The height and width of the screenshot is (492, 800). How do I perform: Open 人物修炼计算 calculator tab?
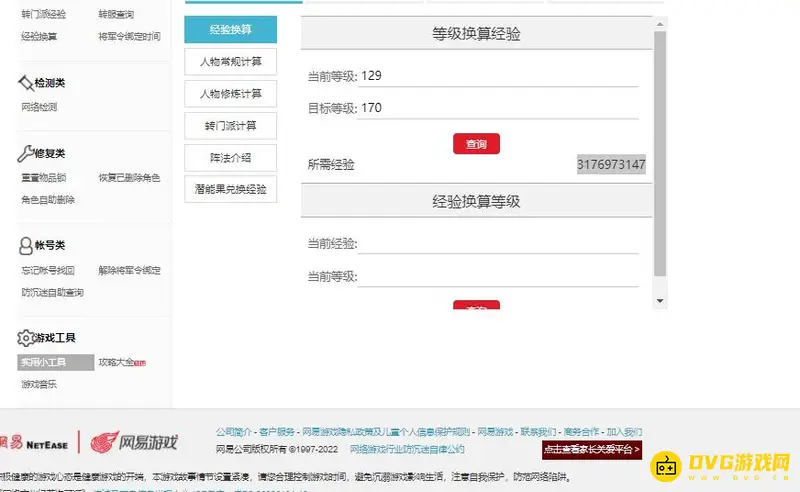point(231,94)
